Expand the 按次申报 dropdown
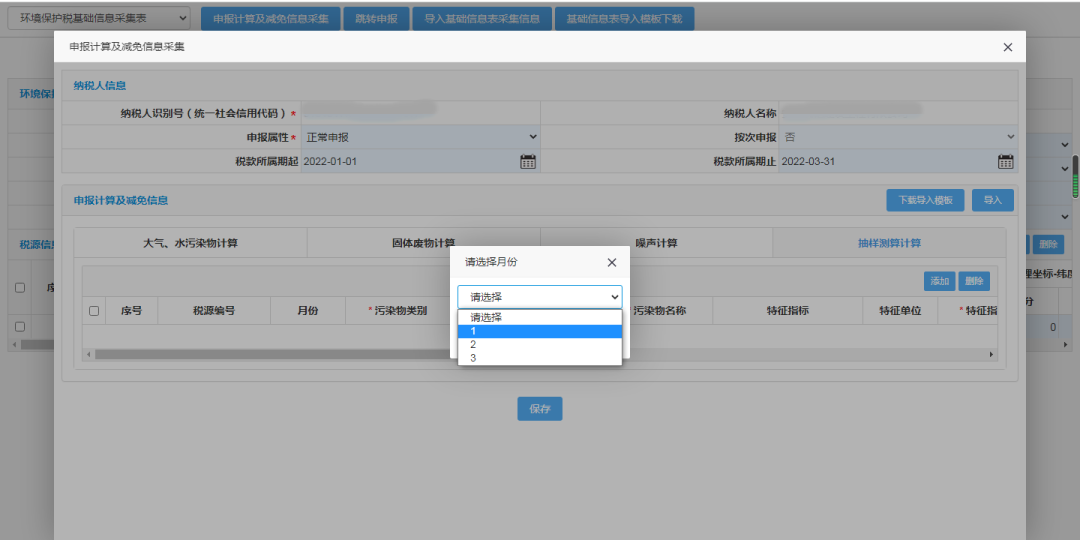 click(897, 137)
